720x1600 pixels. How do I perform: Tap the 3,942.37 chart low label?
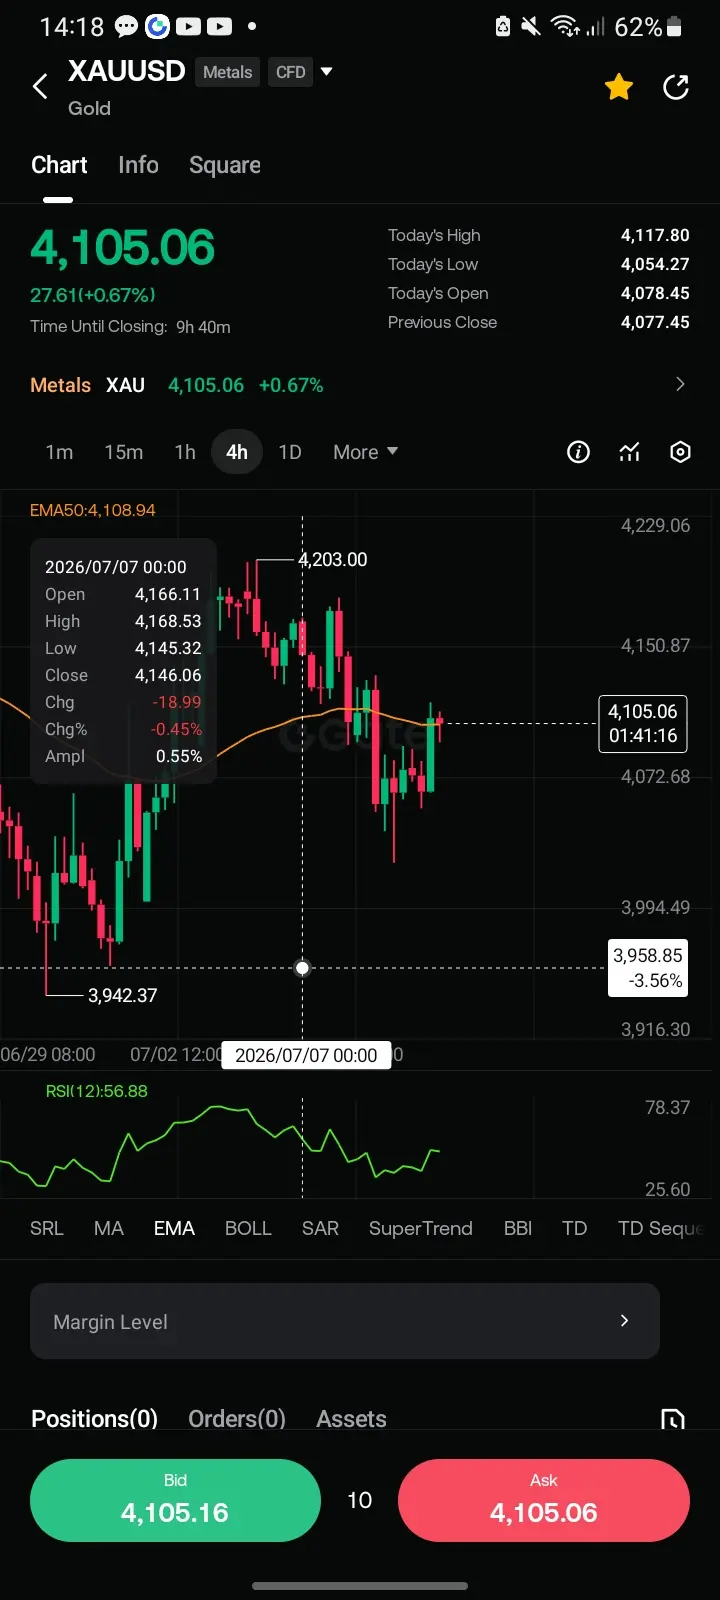(122, 995)
